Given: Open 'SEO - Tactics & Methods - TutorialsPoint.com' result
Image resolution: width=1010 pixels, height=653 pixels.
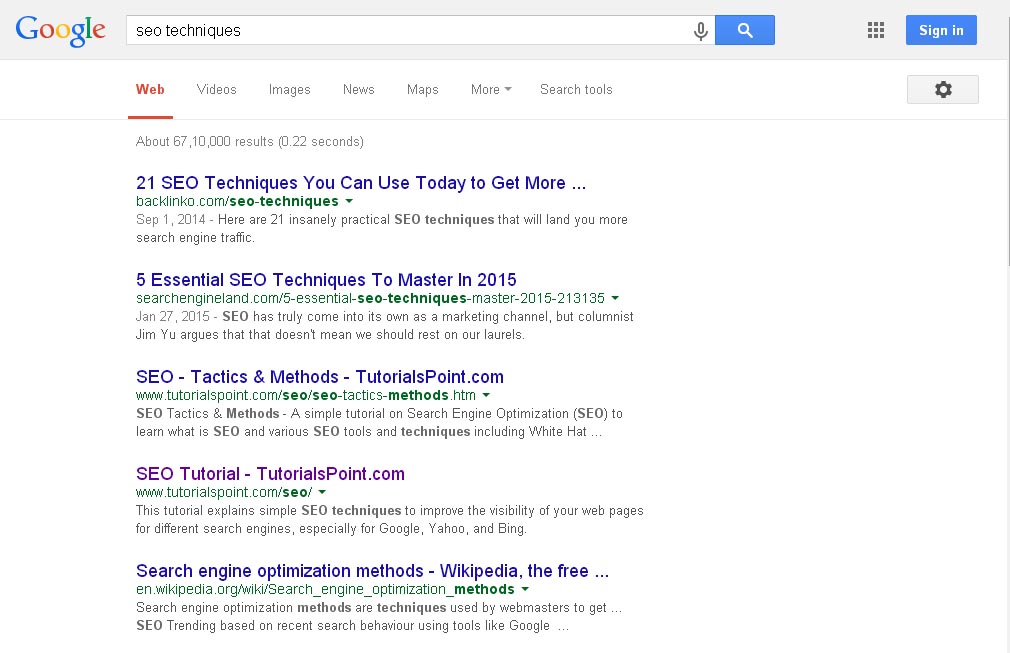Looking at the screenshot, I should tap(319, 377).
